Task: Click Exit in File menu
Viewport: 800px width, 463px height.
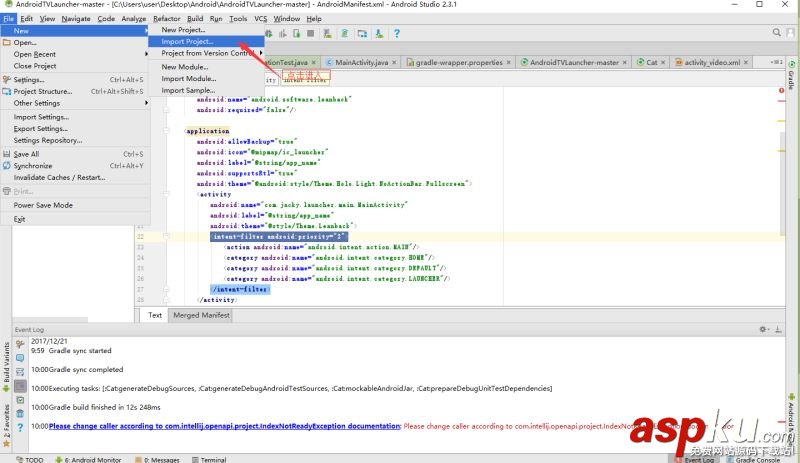Action: coord(75,219)
